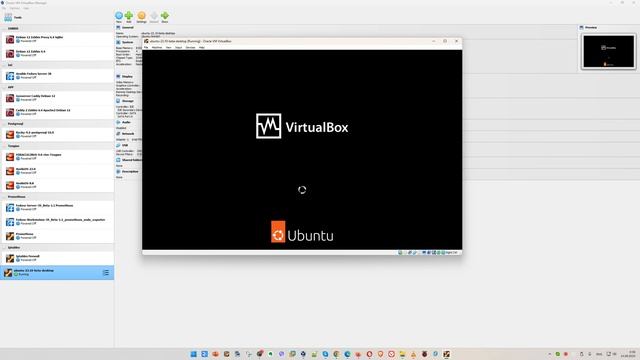This screenshot has height=360, width=640.
Task: Click the USB section icon in details
Action: tap(118, 145)
